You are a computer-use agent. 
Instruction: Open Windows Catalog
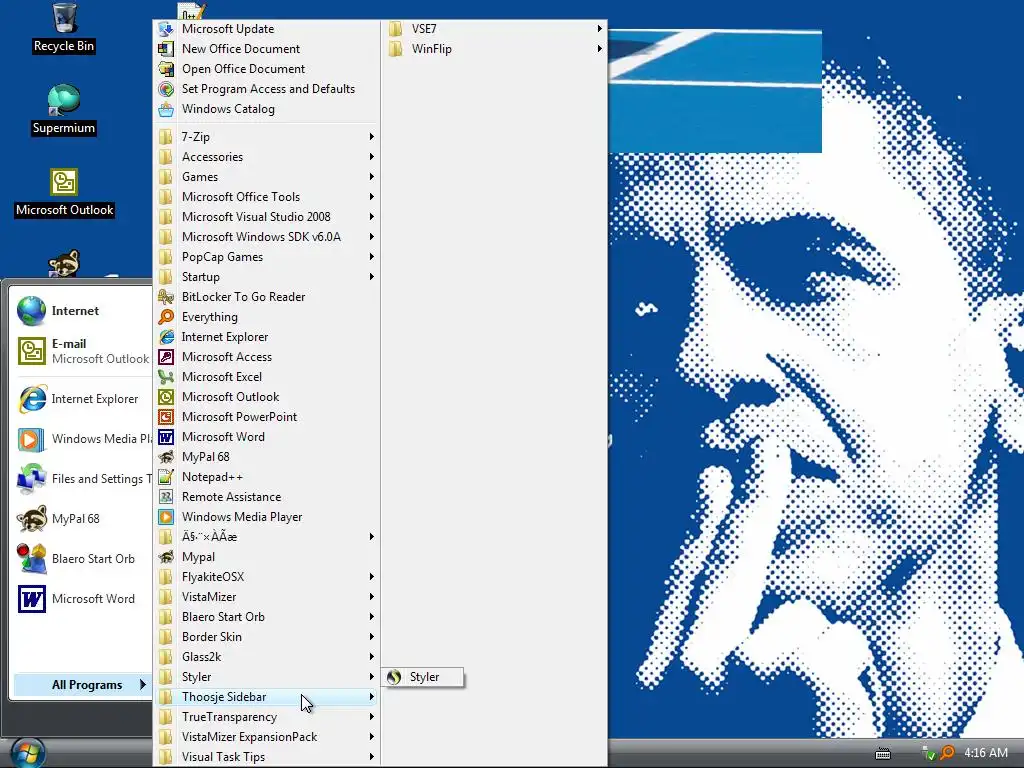point(266,109)
